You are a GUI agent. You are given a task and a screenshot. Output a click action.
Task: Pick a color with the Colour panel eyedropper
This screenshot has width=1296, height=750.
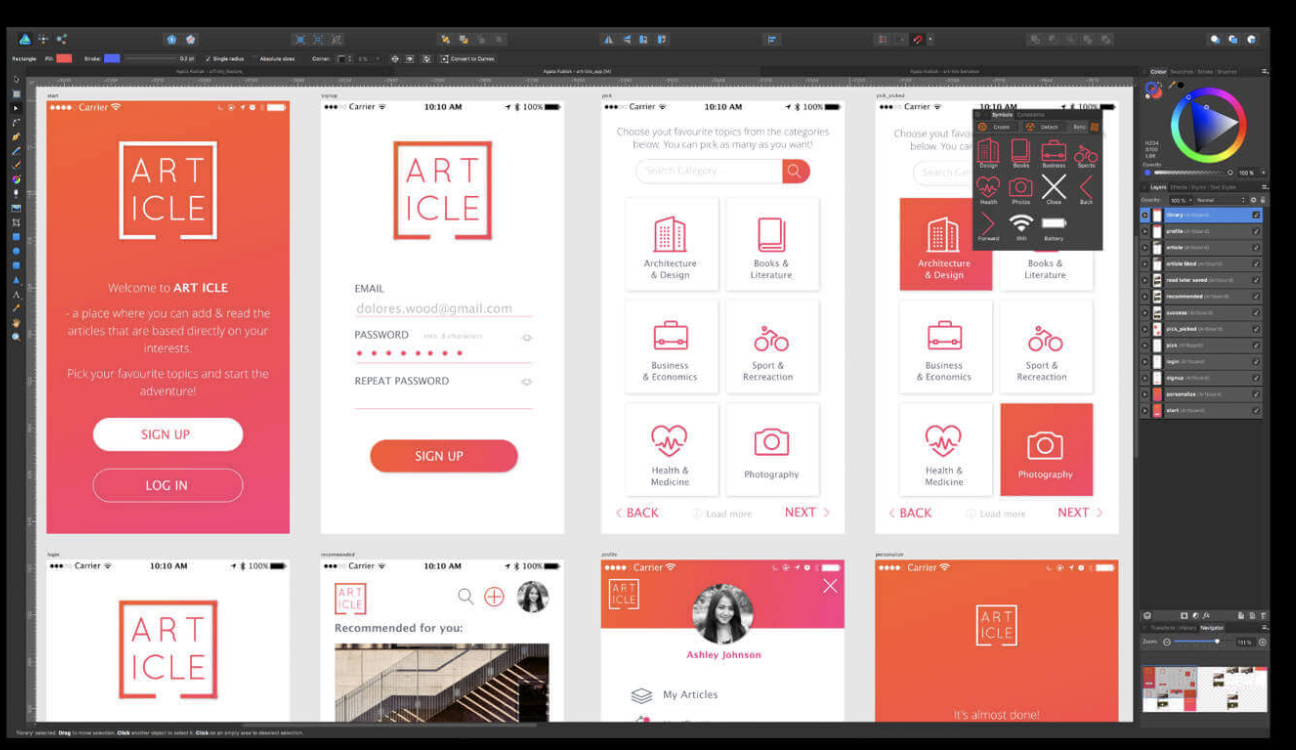click(x=1172, y=85)
